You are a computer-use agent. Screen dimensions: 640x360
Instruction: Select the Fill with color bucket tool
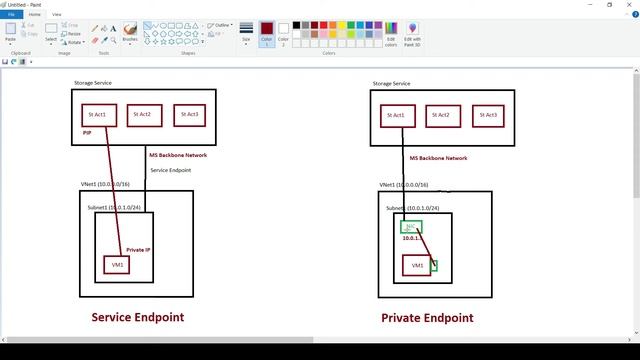point(104,29)
